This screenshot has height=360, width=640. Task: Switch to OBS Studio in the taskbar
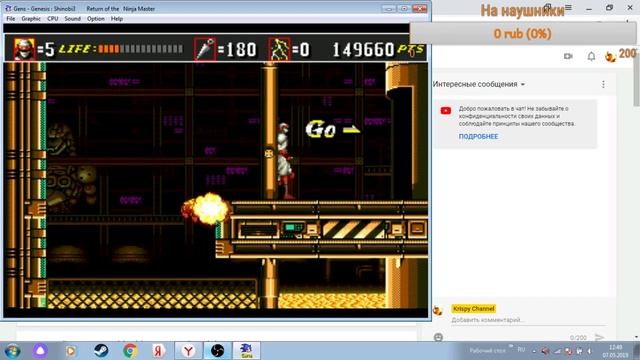point(218,351)
